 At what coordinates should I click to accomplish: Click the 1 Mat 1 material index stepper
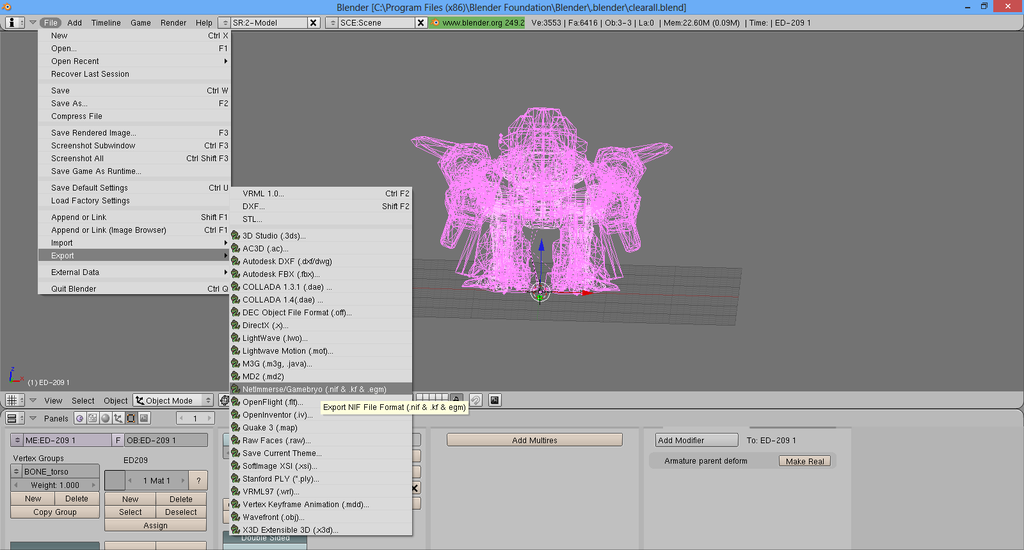pos(157,480)
